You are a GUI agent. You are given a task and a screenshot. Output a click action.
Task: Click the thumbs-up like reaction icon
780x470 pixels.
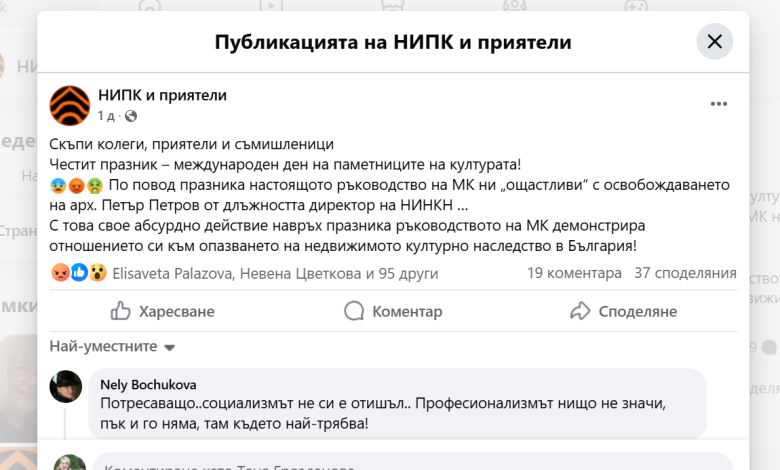pyautogui.click(x=78, y=273)
